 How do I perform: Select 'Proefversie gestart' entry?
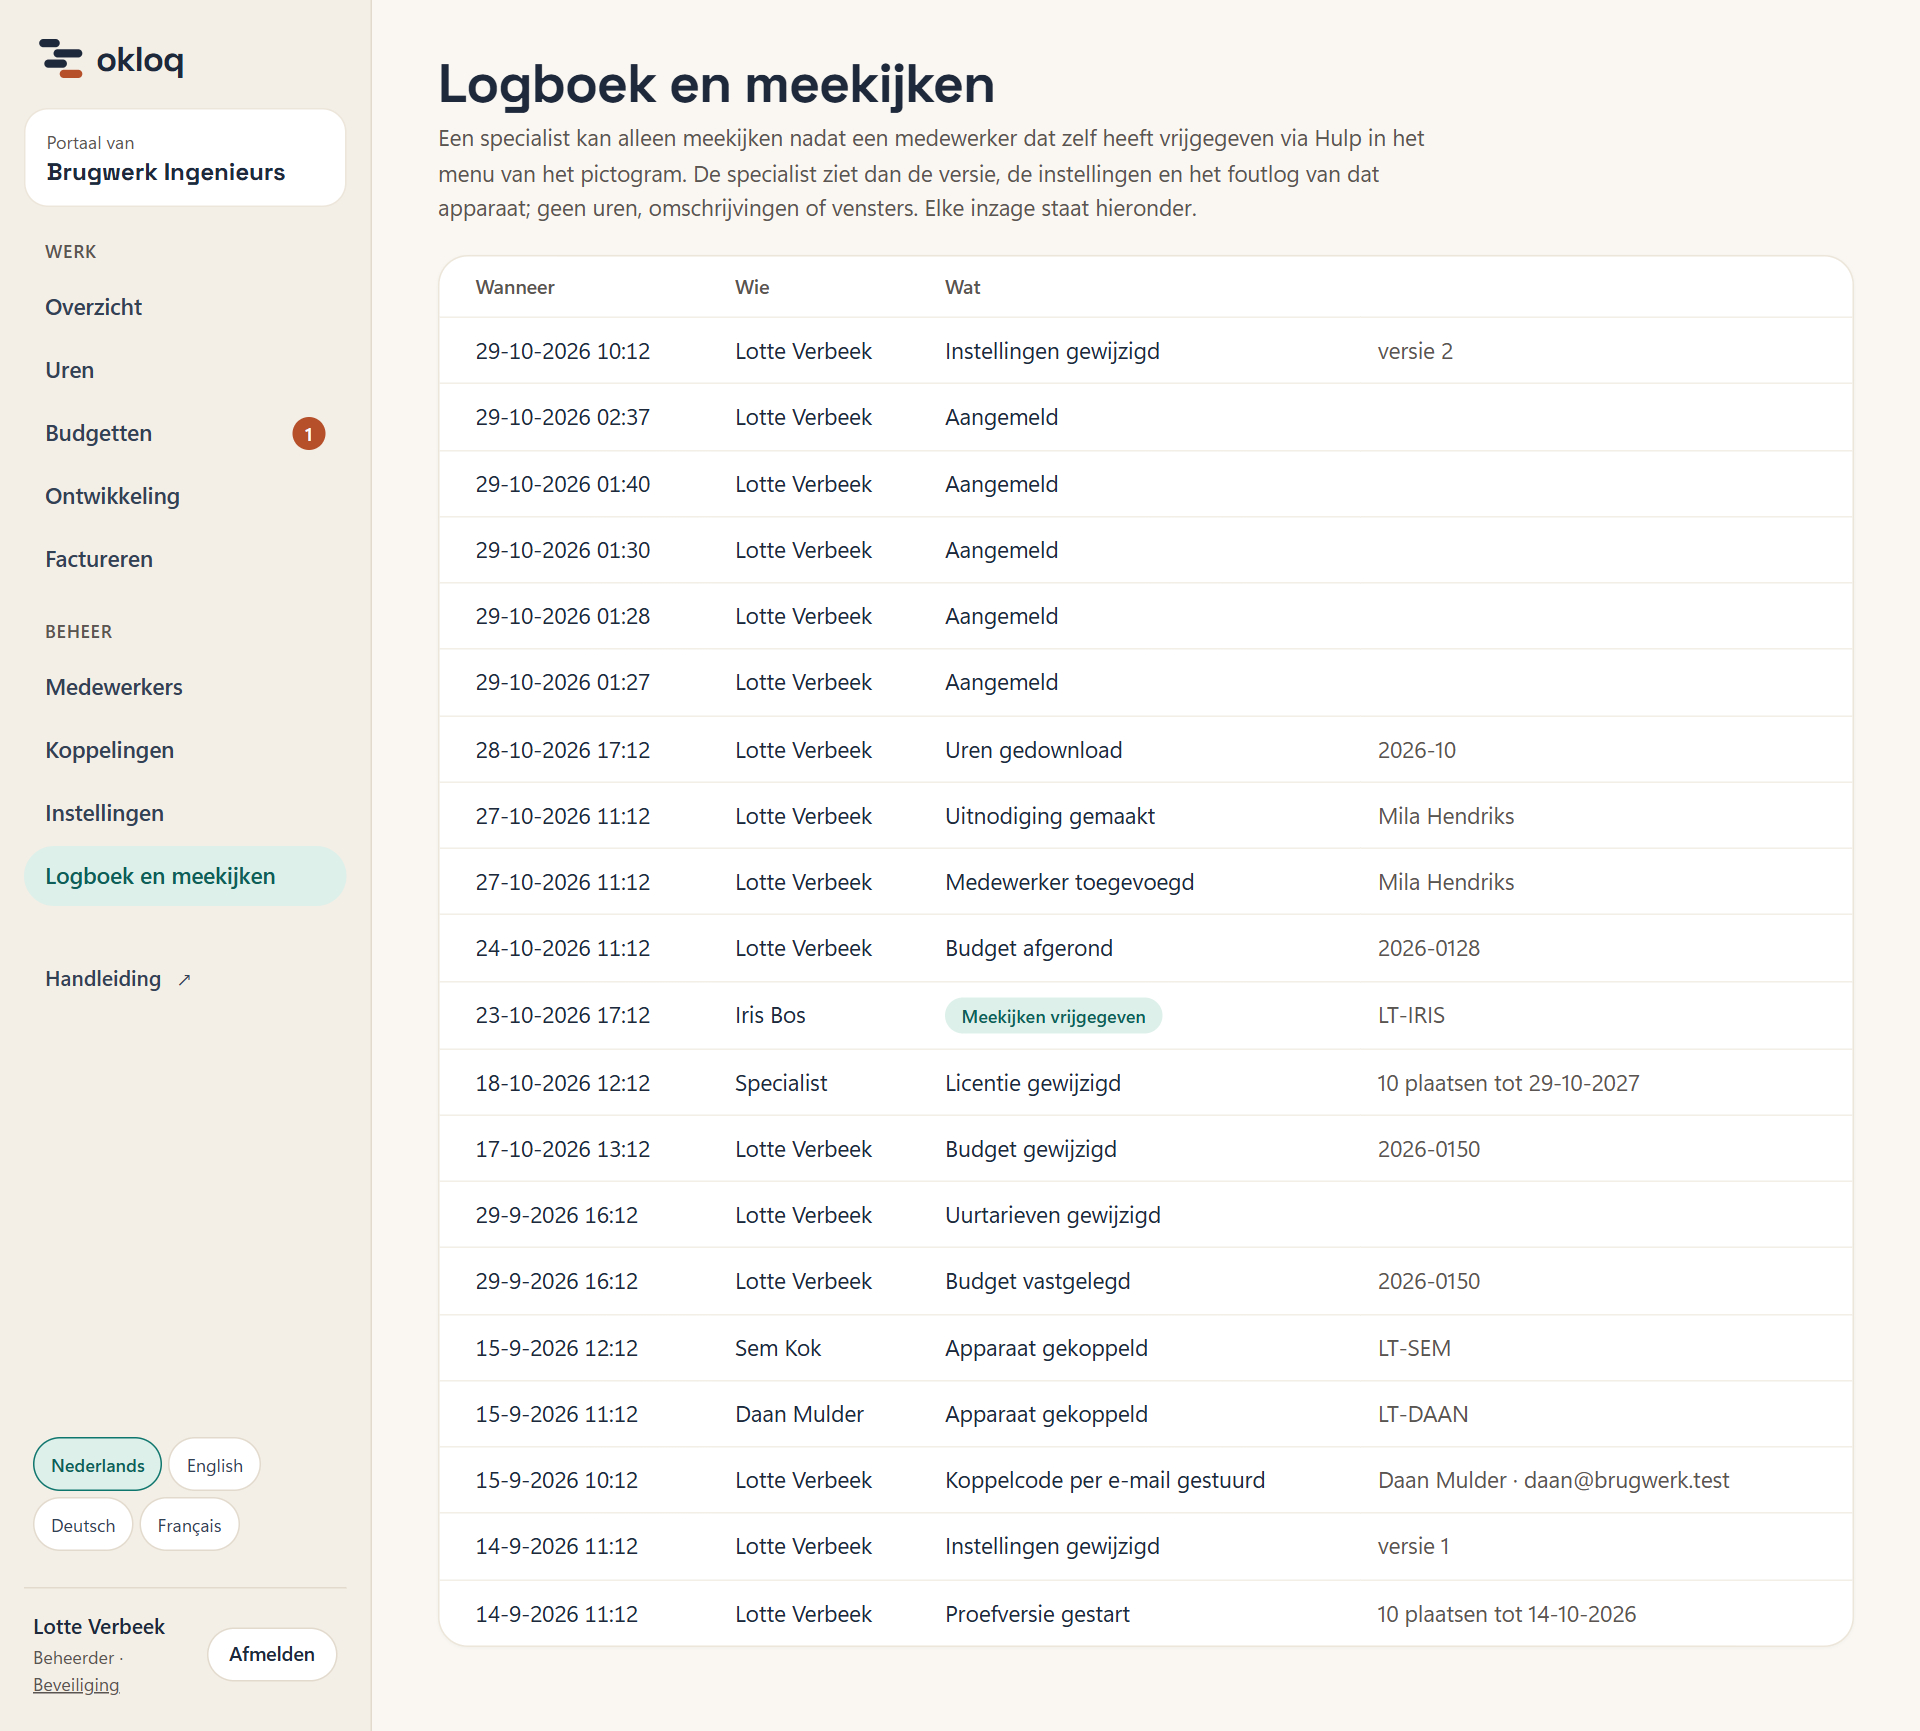1037,1614
